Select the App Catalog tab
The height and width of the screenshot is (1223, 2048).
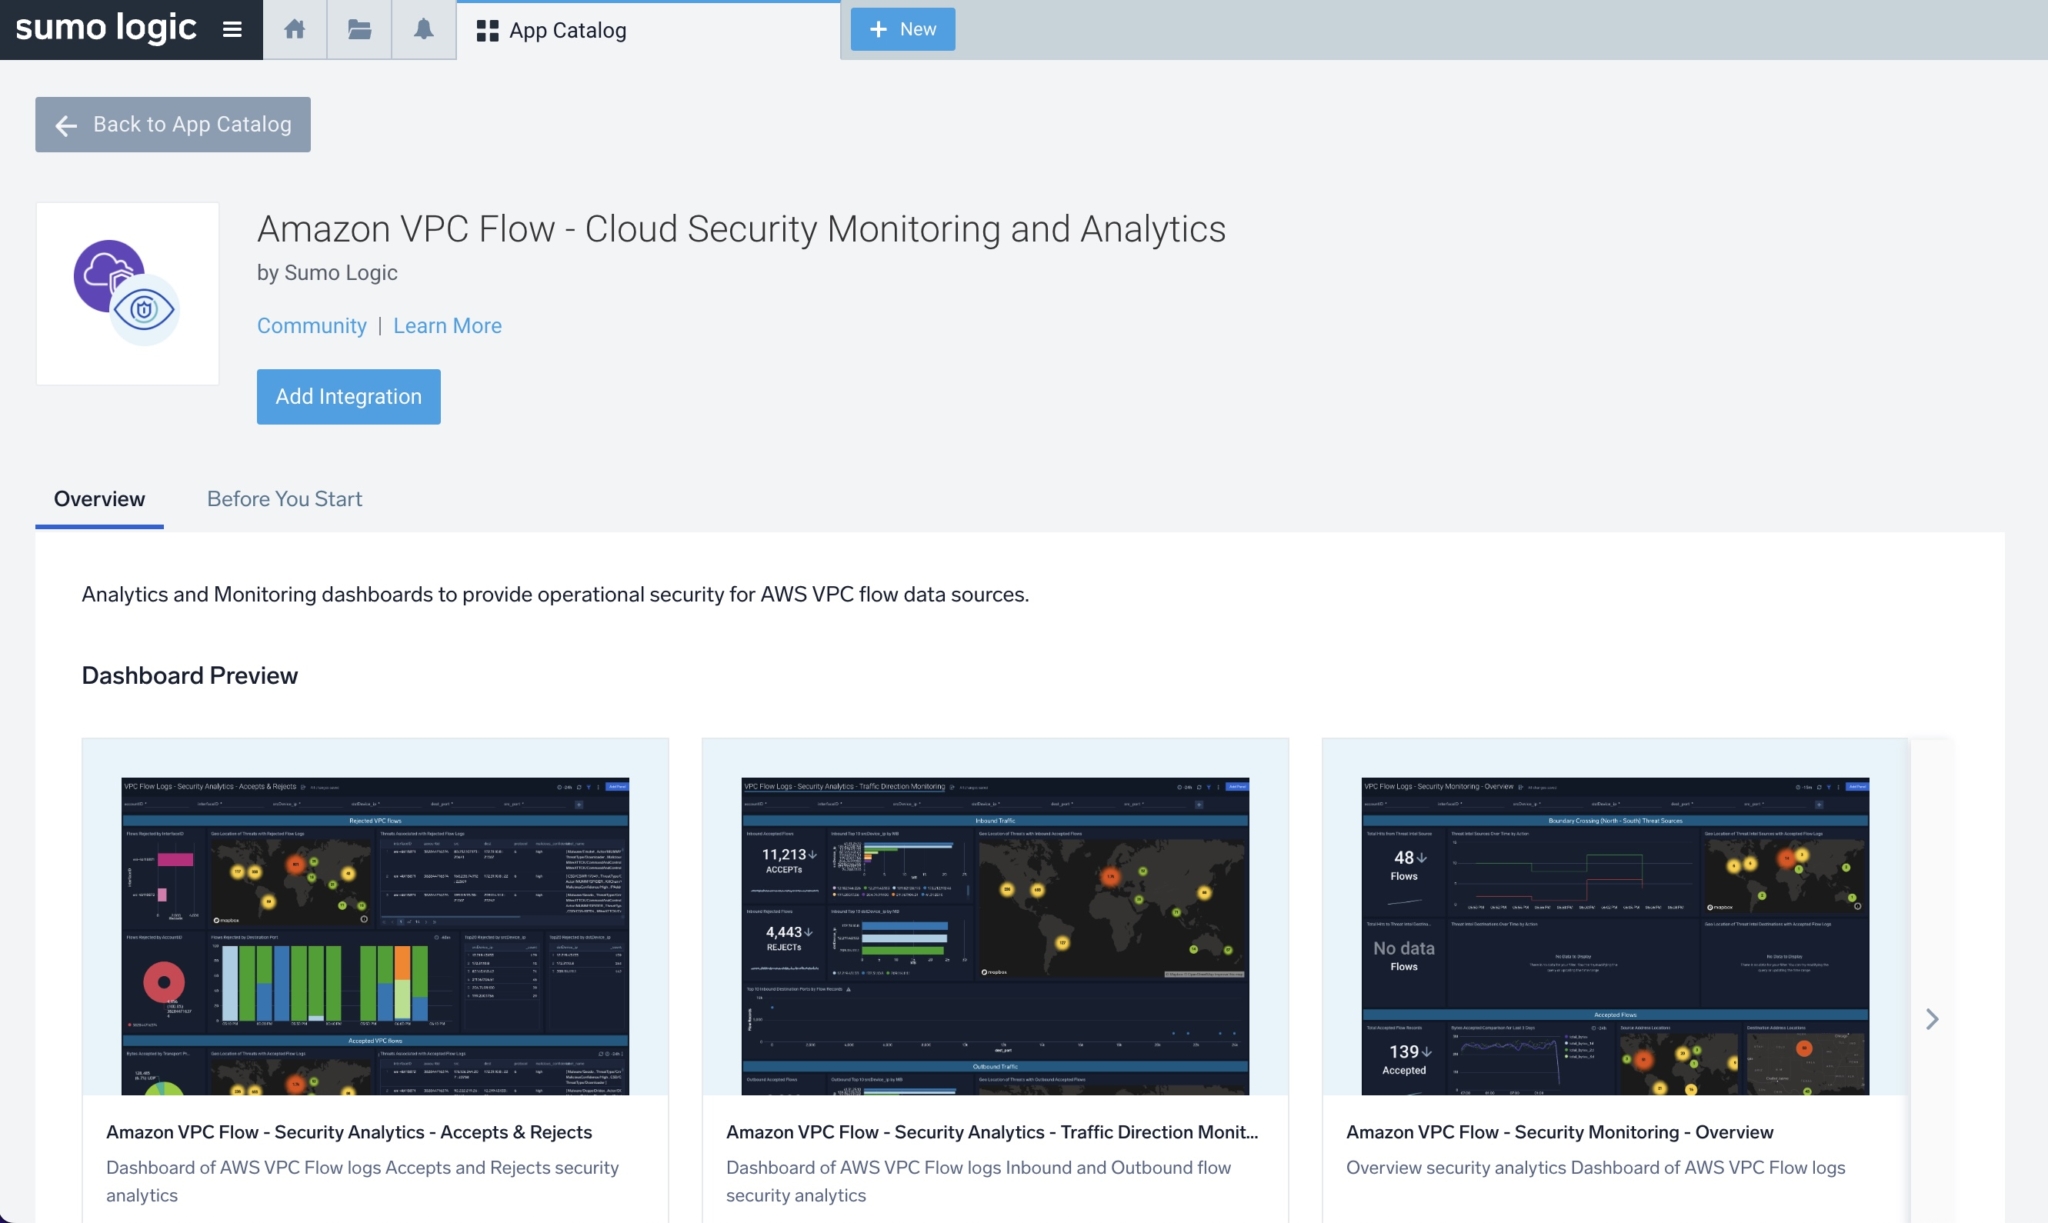[567, 31]
